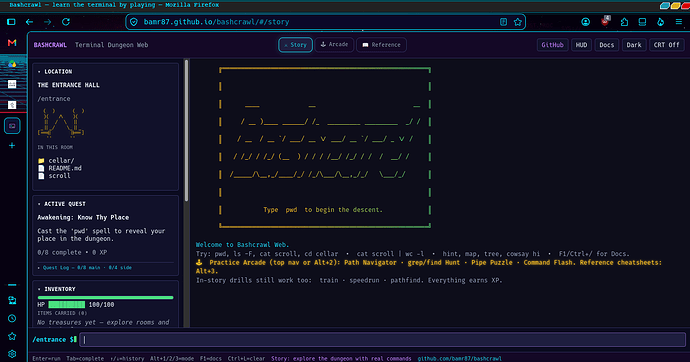The image size is (690, 362).
Task: Open the Gmail vertical tab
Action: click(x=12, y=43)
